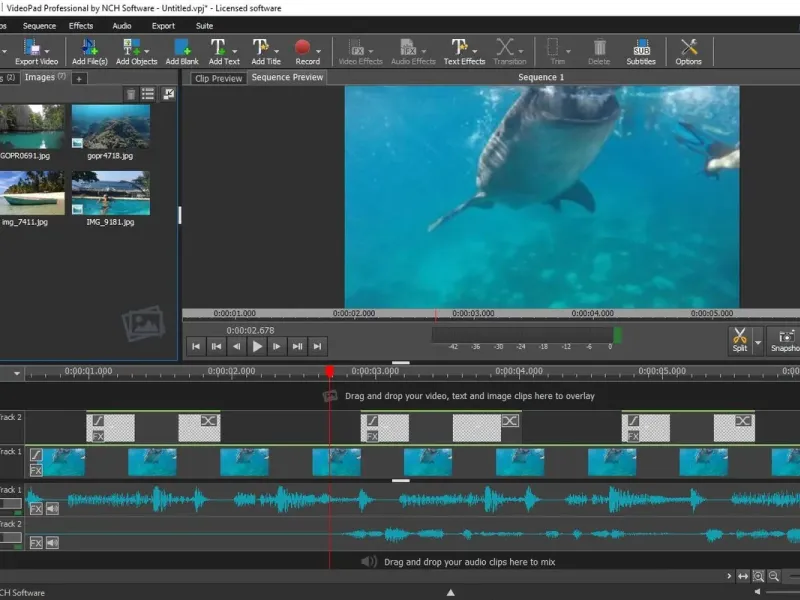Viewport: 800px width, 600px height.
Task: Click the Add Objects icon
Action: pyautogui.click(x=131, y=47)
